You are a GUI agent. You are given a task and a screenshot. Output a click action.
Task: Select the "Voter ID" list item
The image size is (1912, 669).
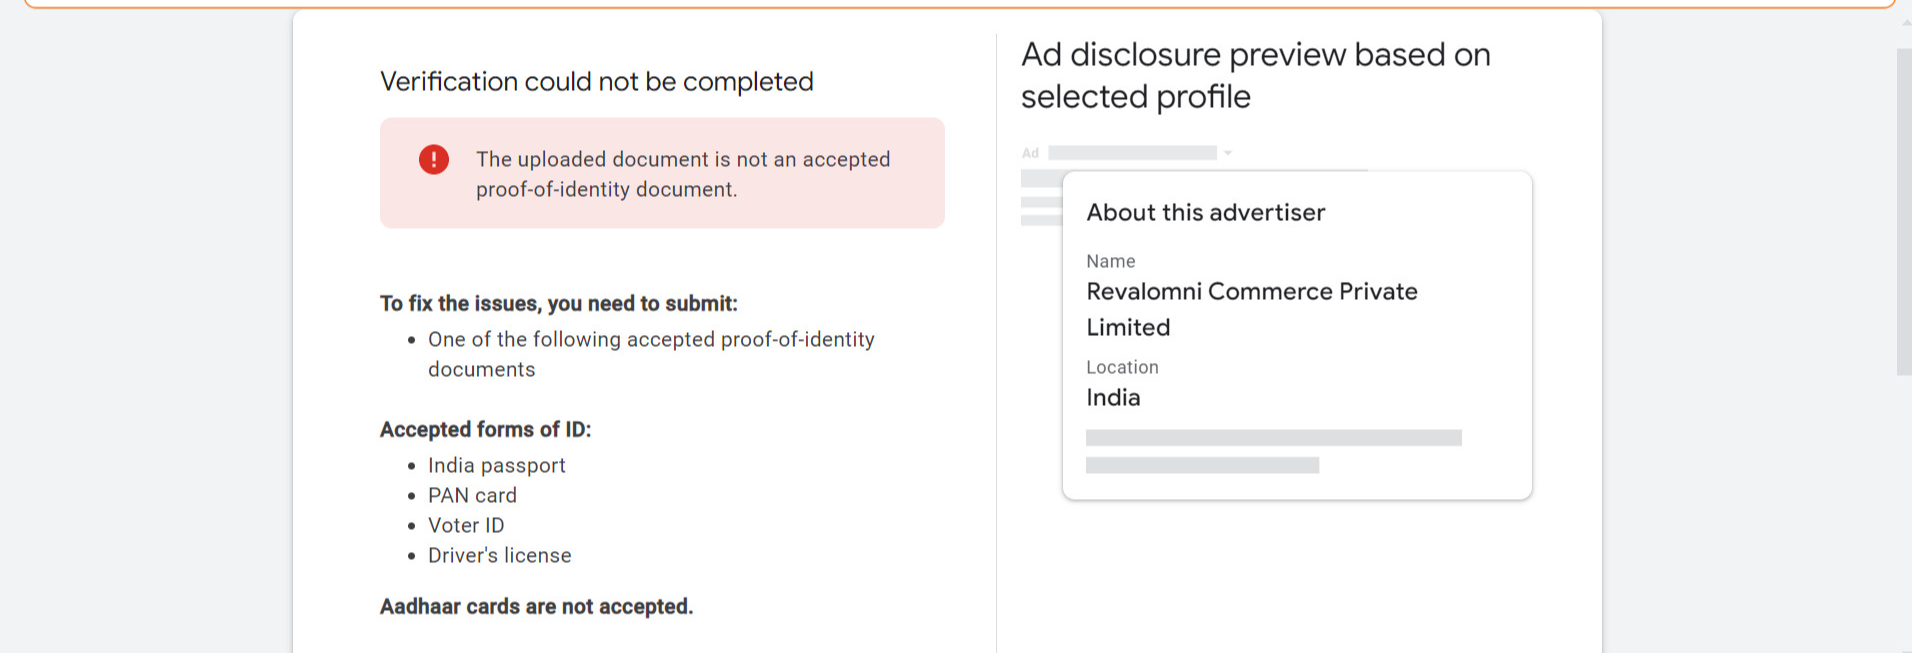[x=466, y=526]
